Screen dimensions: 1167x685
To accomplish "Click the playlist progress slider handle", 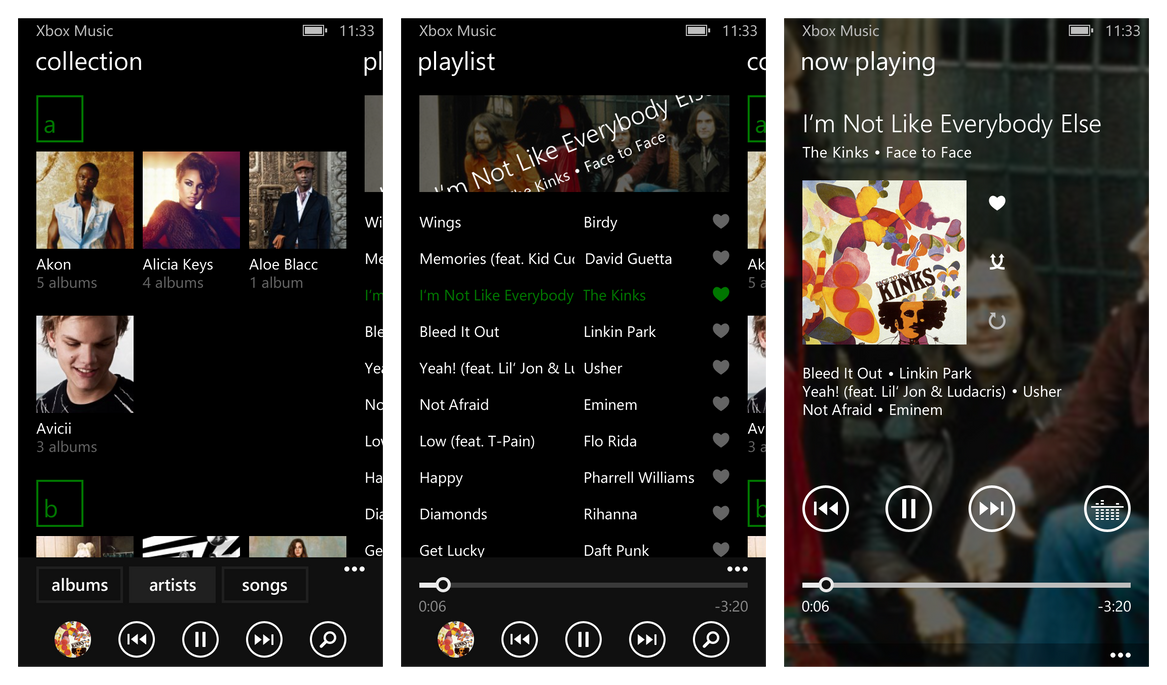I will tap(443, 585).
